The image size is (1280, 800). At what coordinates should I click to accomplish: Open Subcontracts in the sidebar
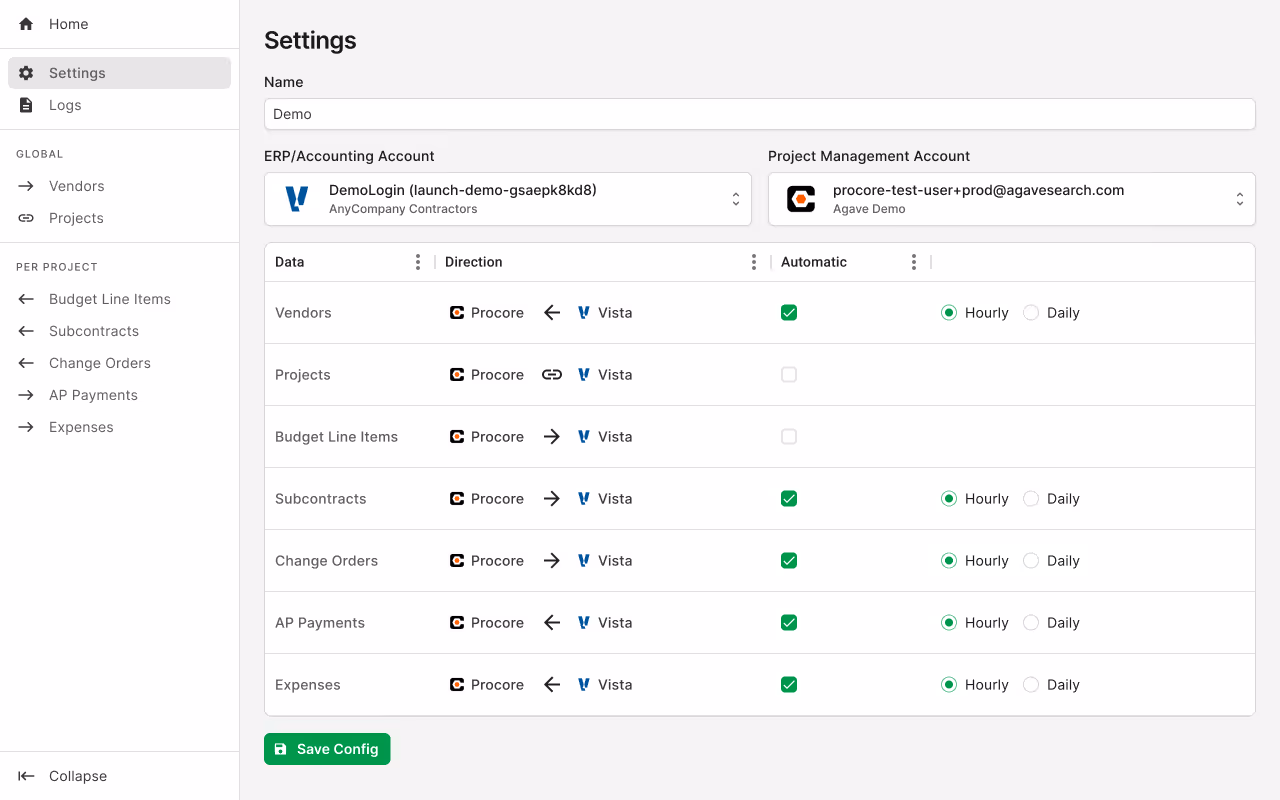119,331
